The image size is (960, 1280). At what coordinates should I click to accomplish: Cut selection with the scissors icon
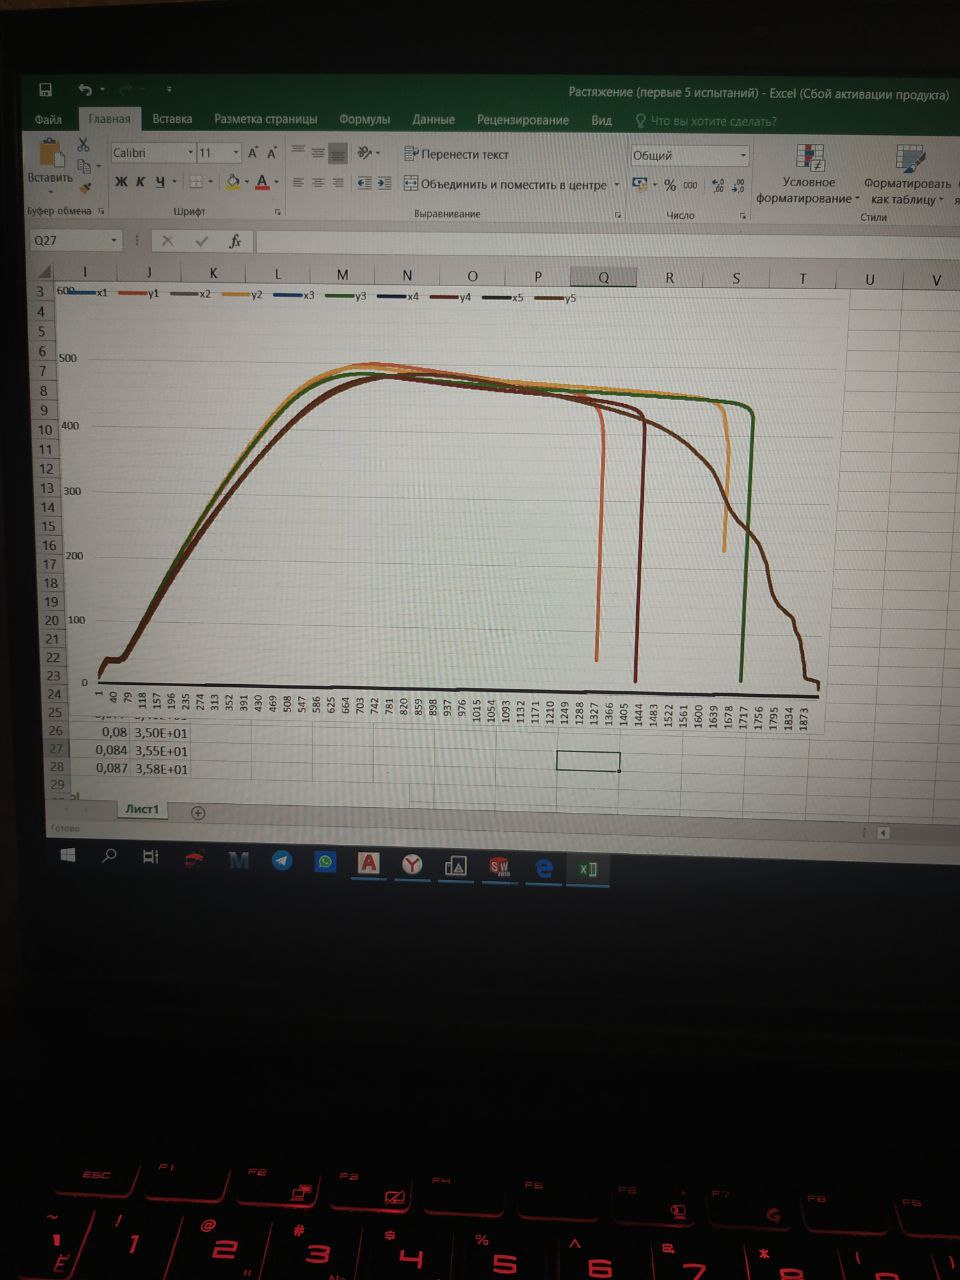click(x=84, y=146)
